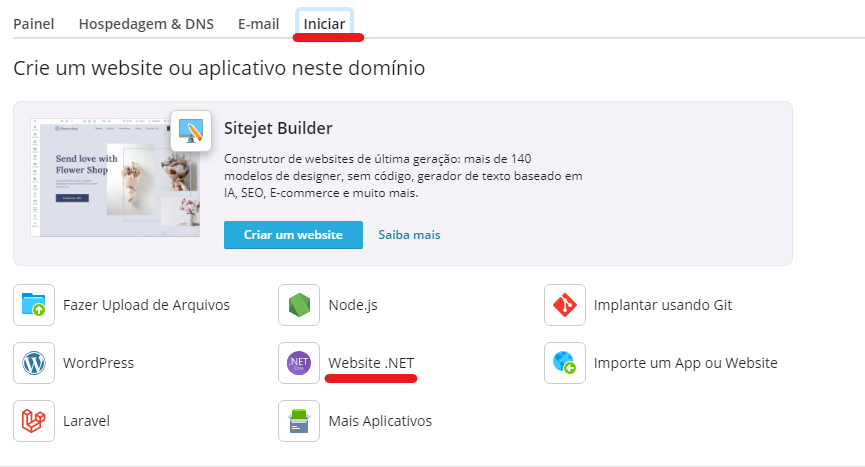
Task: Open the Node.js text link
Action: click(353, 305)
